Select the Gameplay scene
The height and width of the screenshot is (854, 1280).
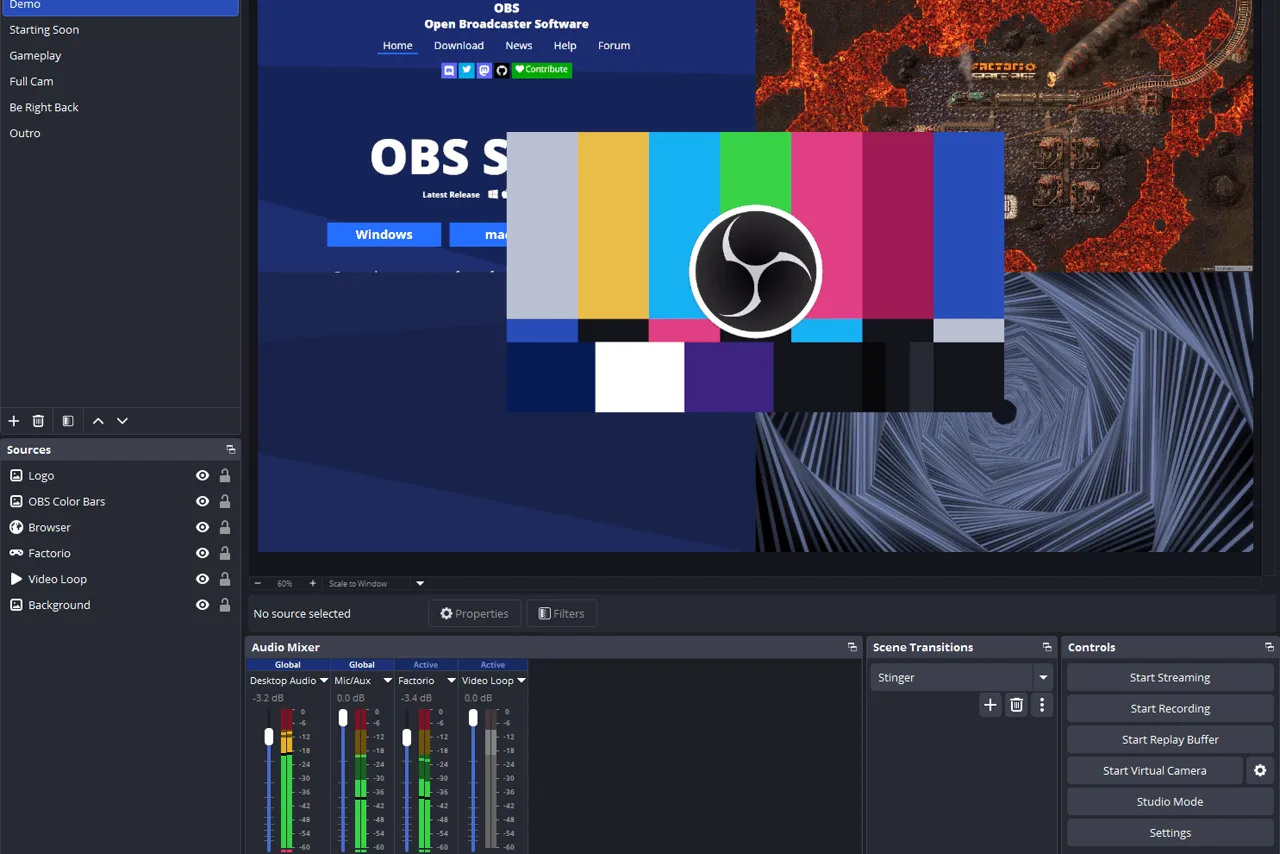click(120, 56)
